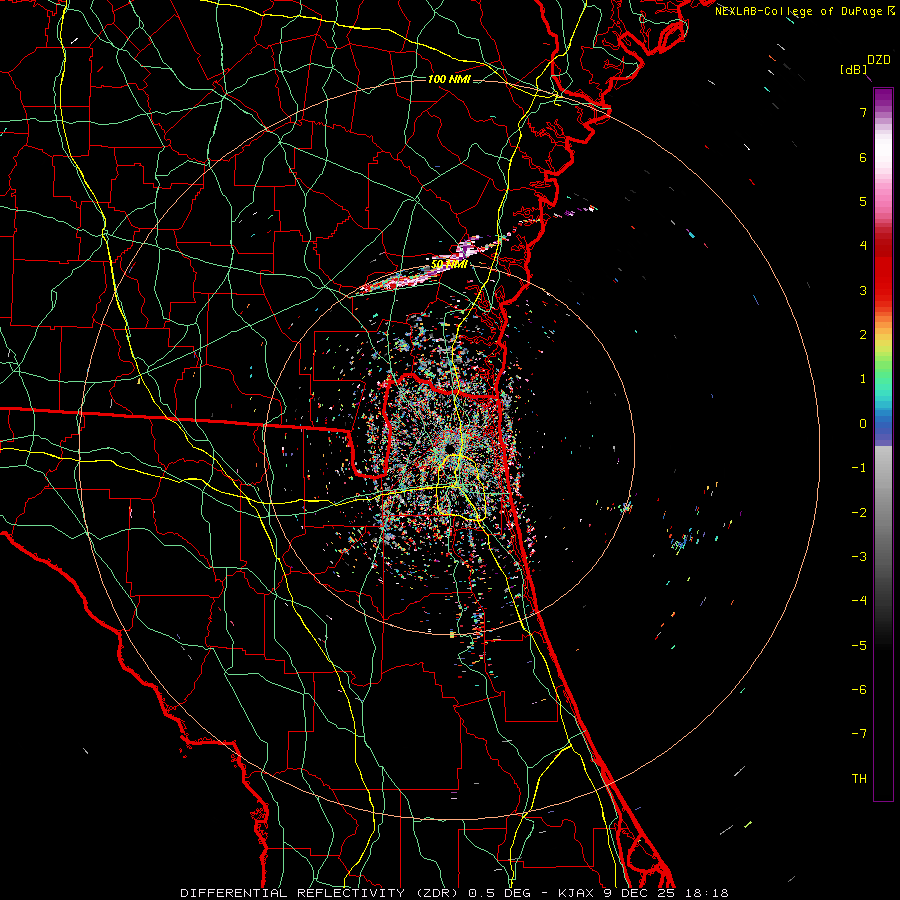900x900 pixels.
Task: Click the 100 NMI range ring label
Action: (449, 79)
